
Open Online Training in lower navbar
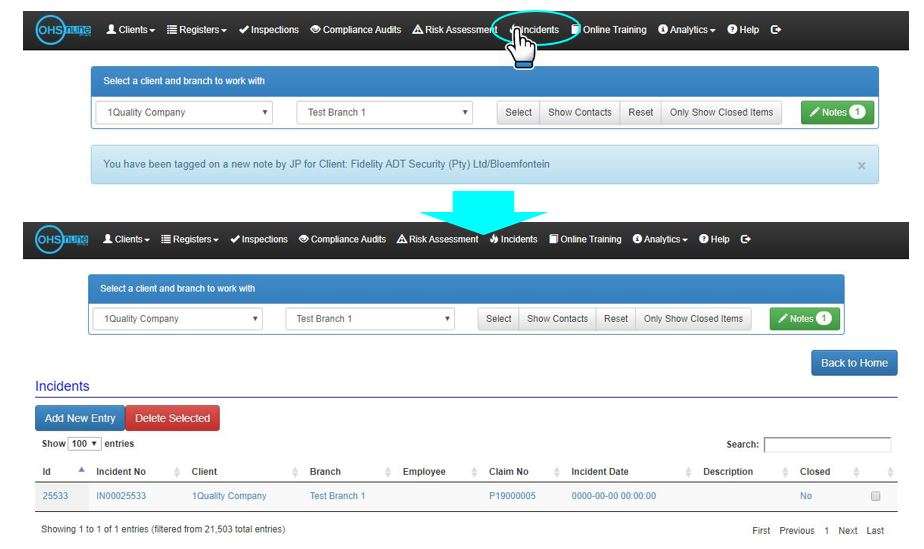click(585, 239)
